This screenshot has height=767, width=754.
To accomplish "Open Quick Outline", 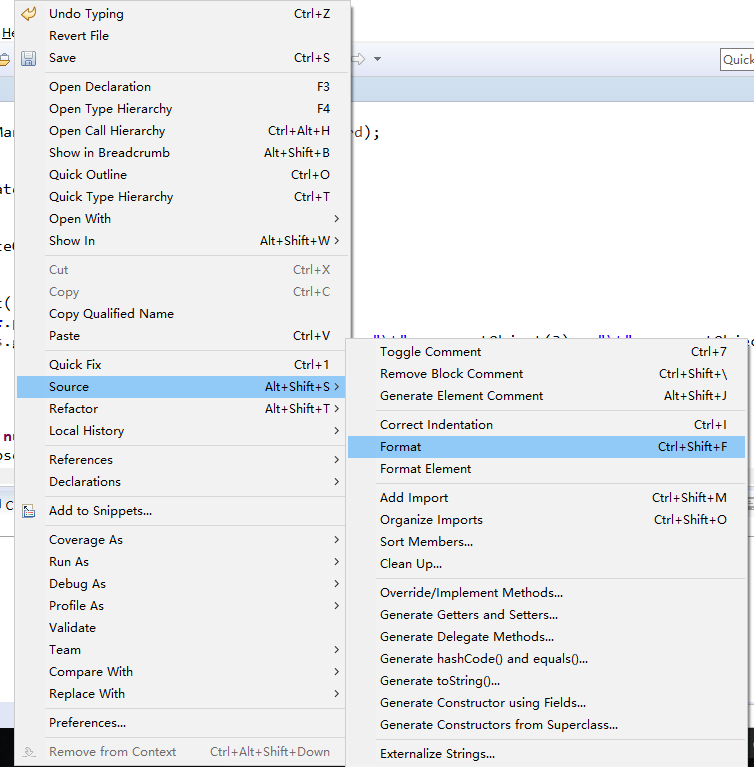I will tap(182, 175).
